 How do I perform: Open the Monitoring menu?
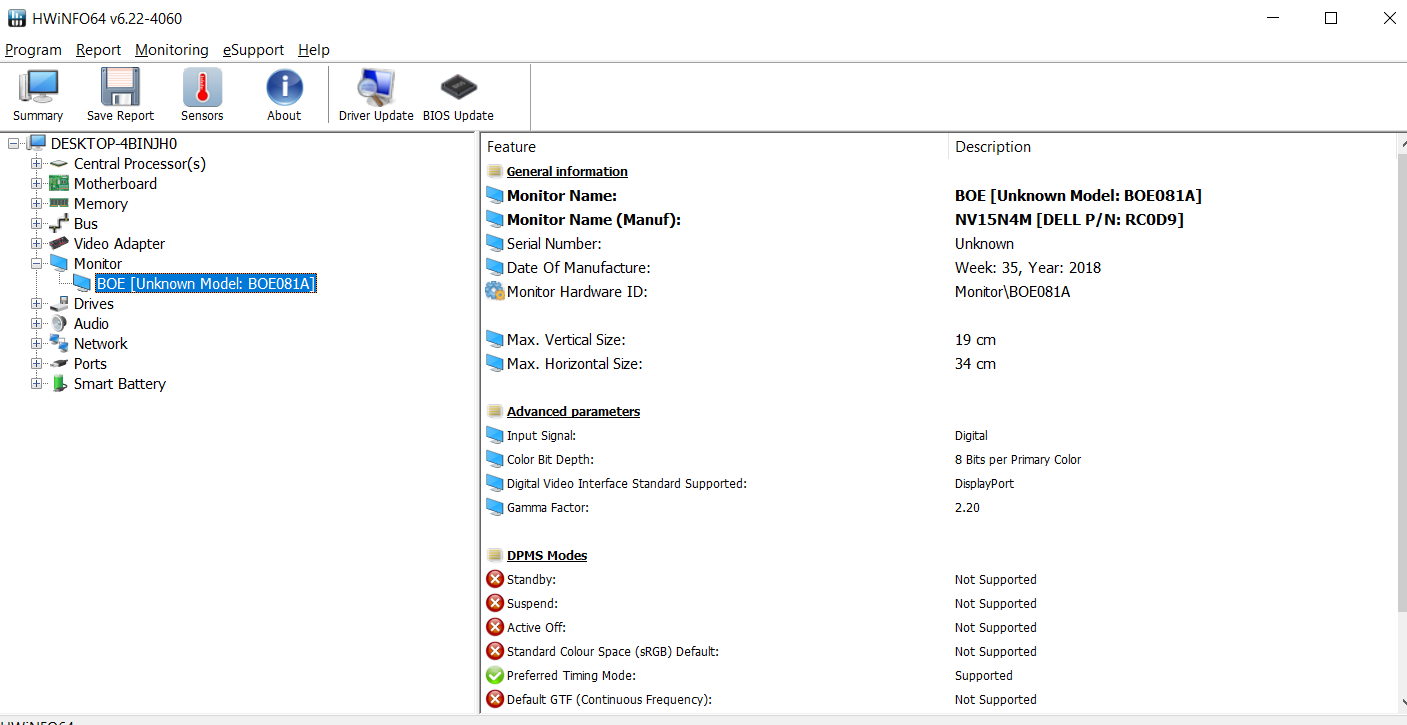[x=172, y=50]
